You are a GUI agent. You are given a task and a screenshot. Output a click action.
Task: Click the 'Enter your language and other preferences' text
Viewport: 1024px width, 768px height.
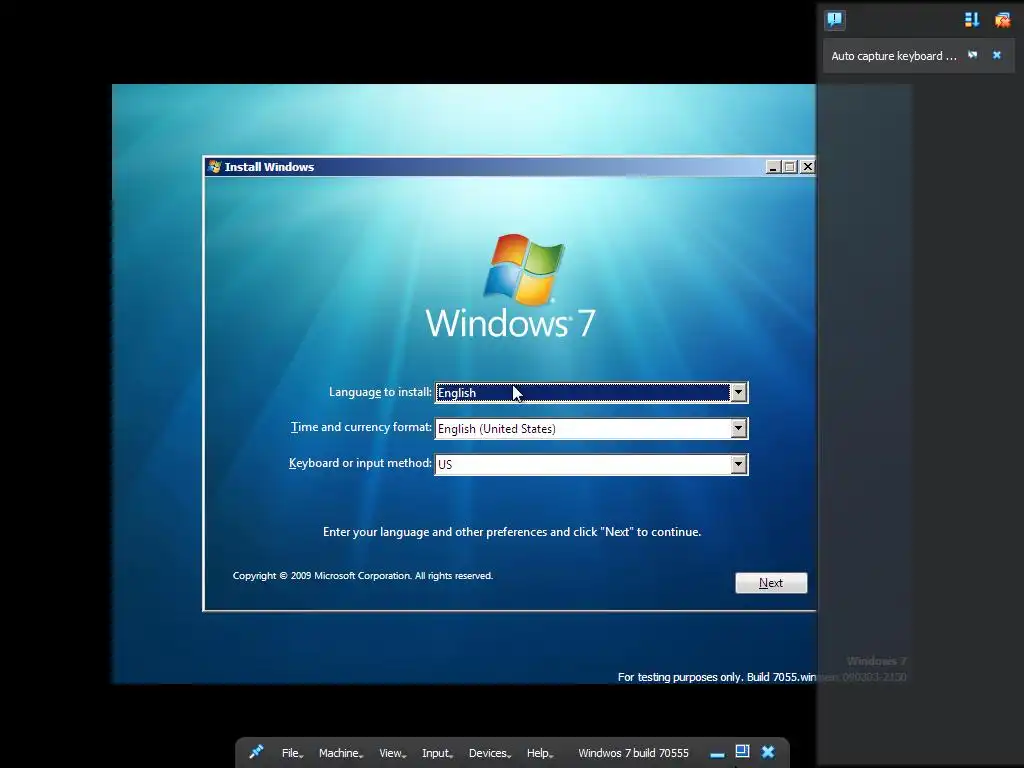click(x=512, y=532)
